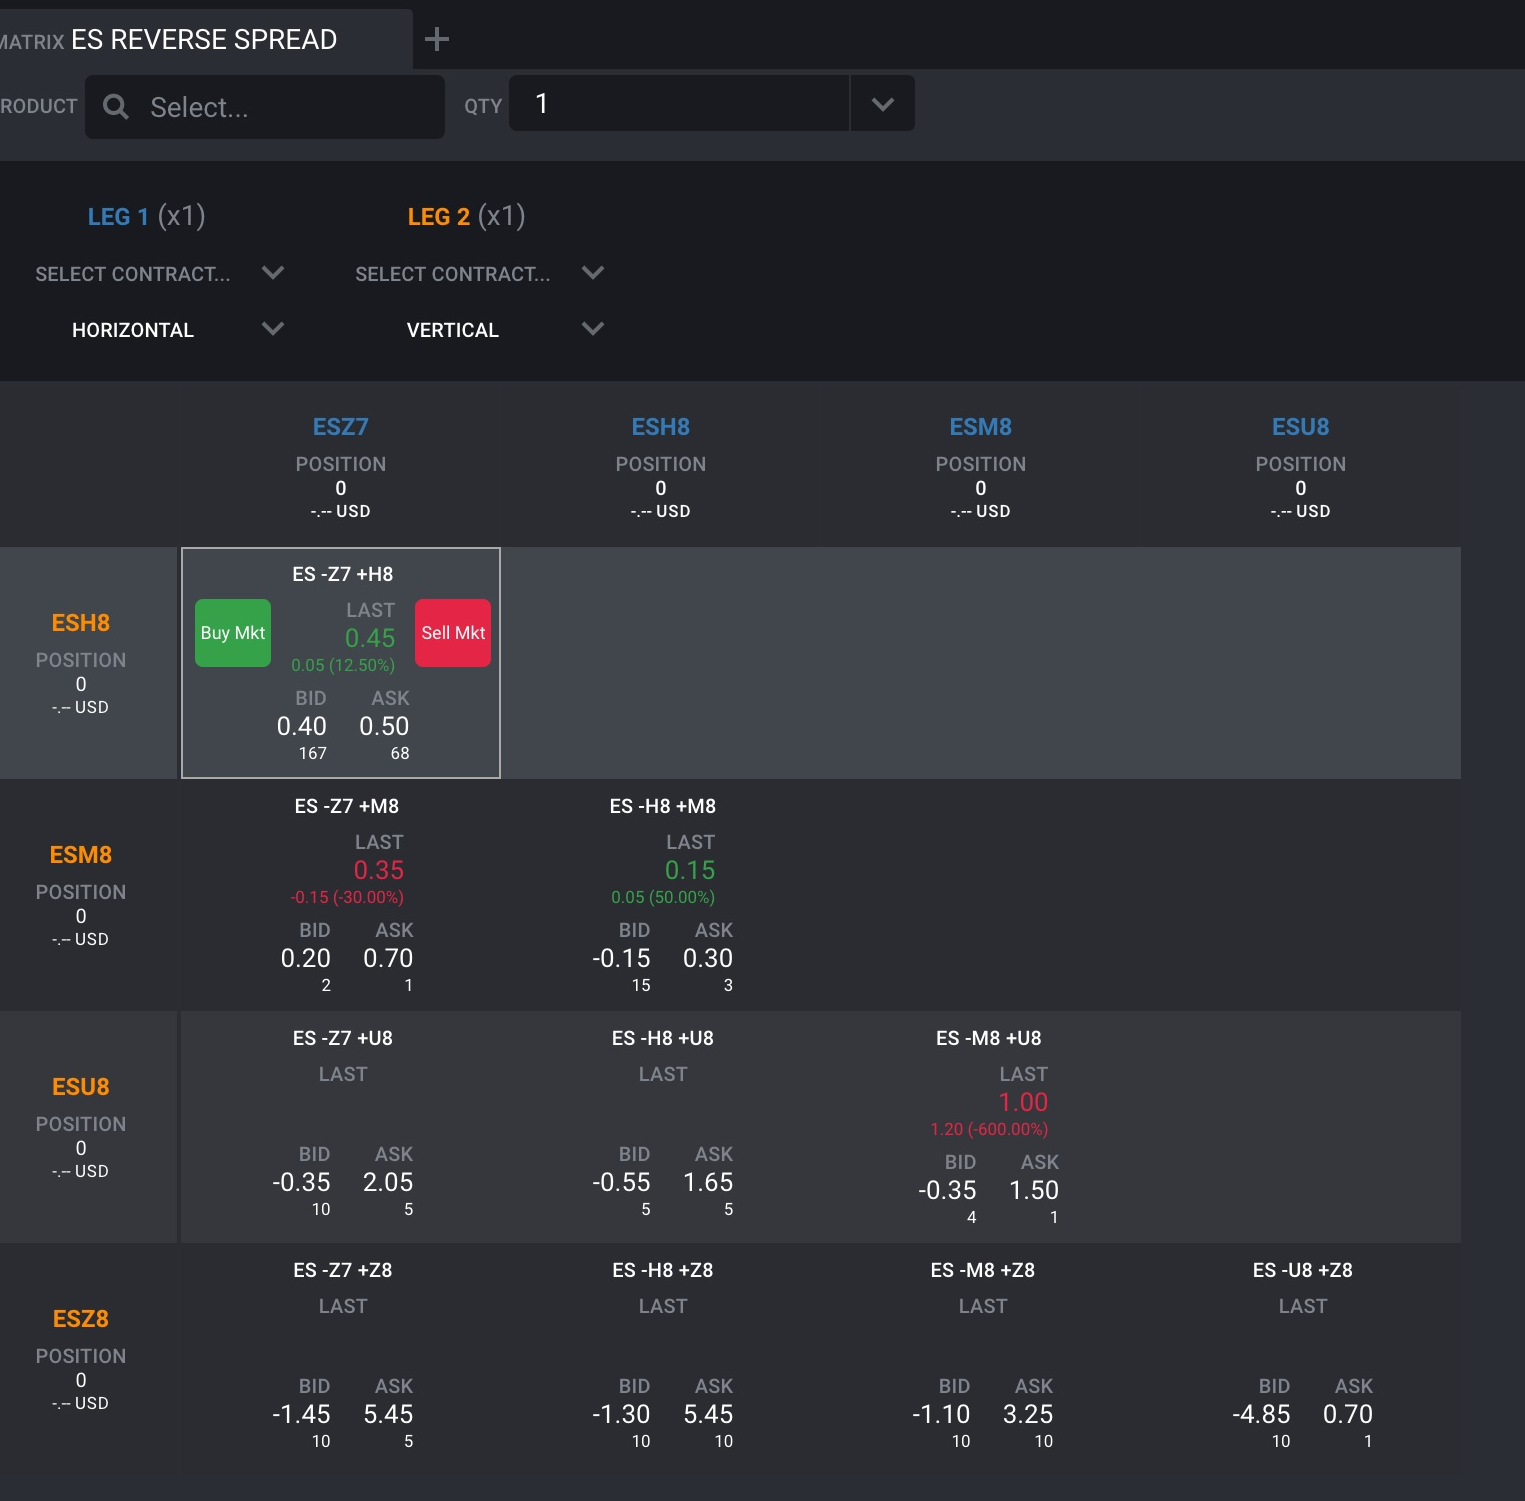Click the Buy Mkt button
This screenshot has width=1525, height=1501.
[233, 633]
